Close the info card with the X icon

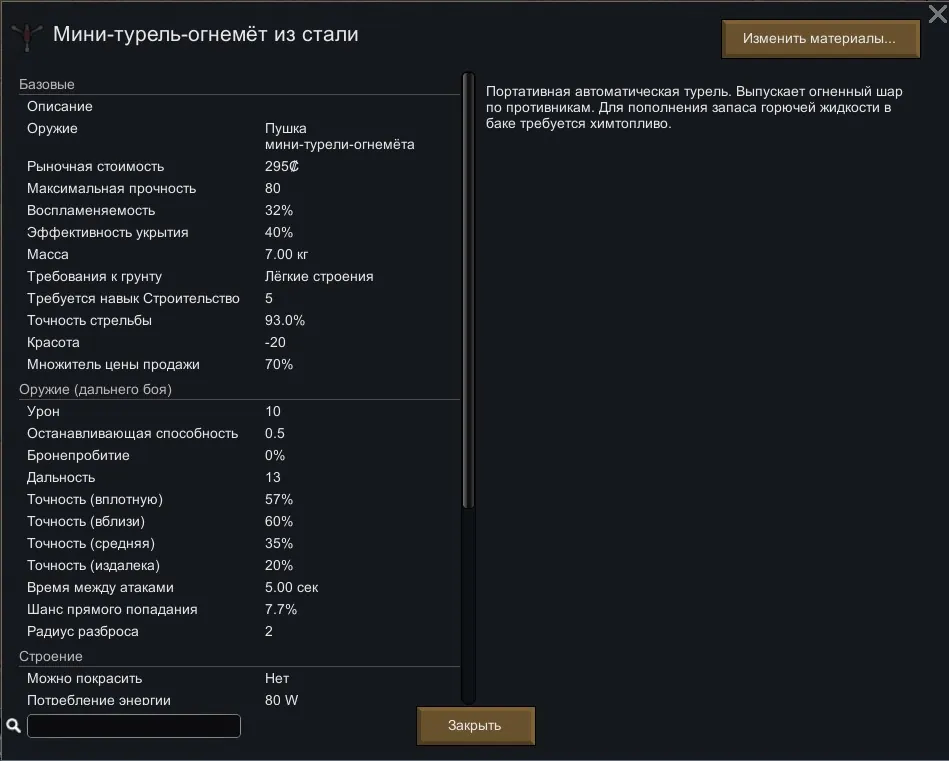pyautogui.click(x=937, y=13)
